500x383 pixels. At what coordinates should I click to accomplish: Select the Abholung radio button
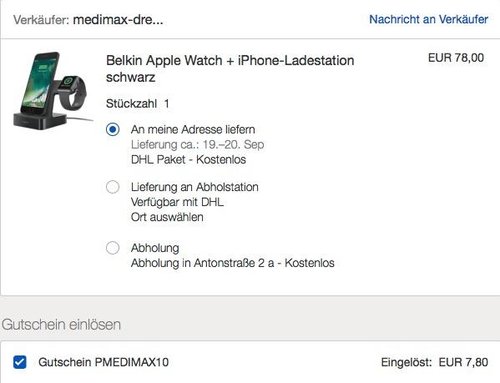tap(113, 248)
